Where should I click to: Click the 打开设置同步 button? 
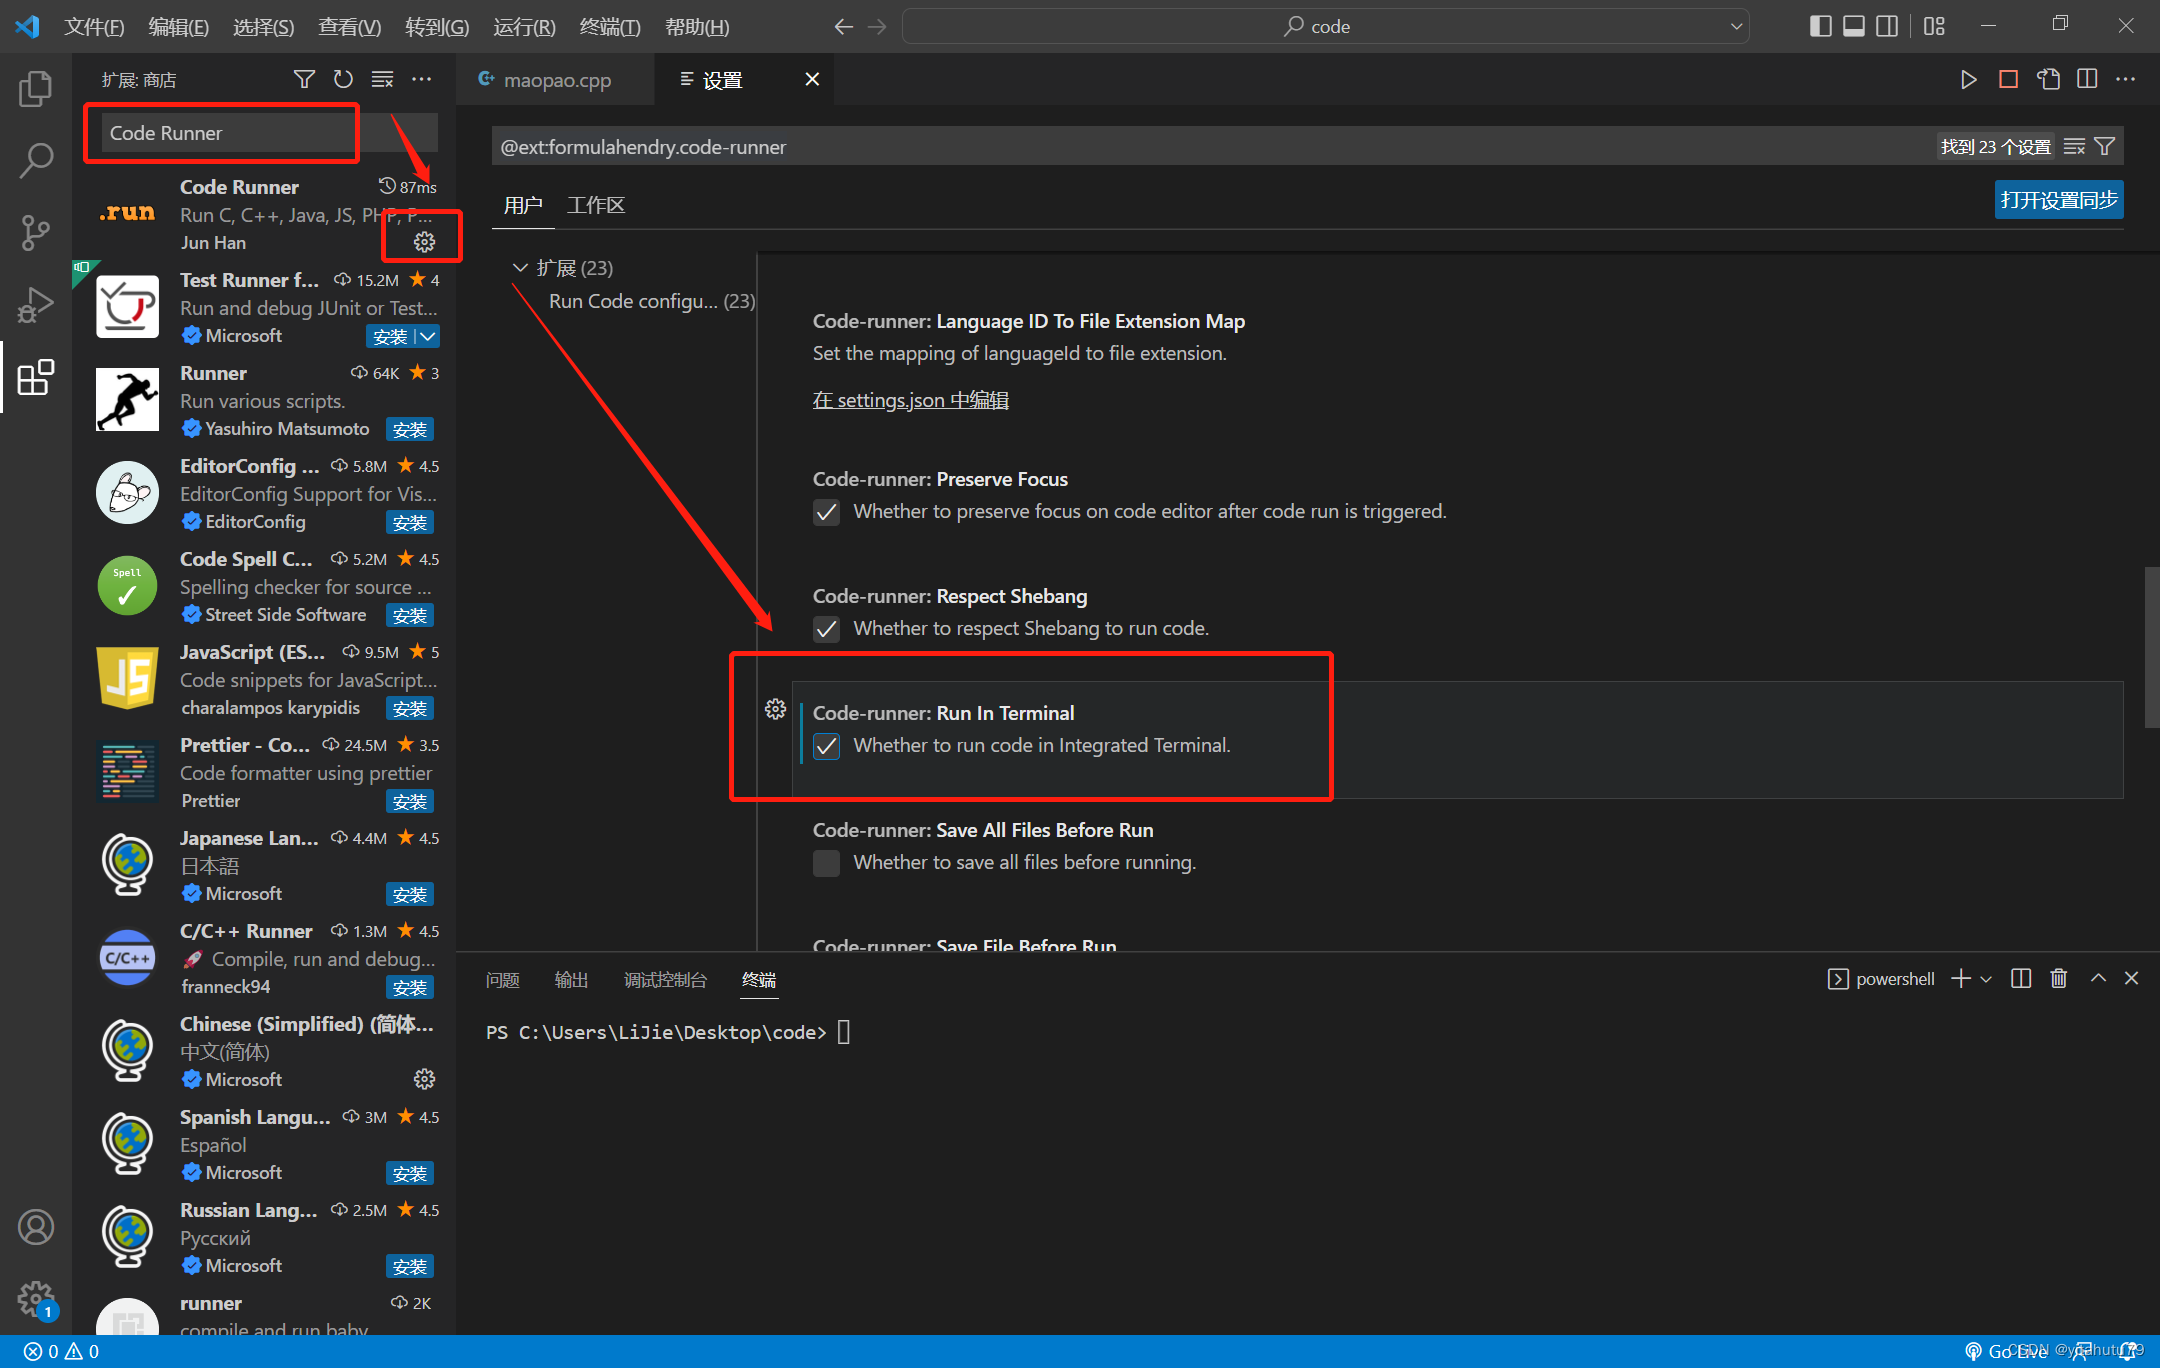tap(2058, 200)
